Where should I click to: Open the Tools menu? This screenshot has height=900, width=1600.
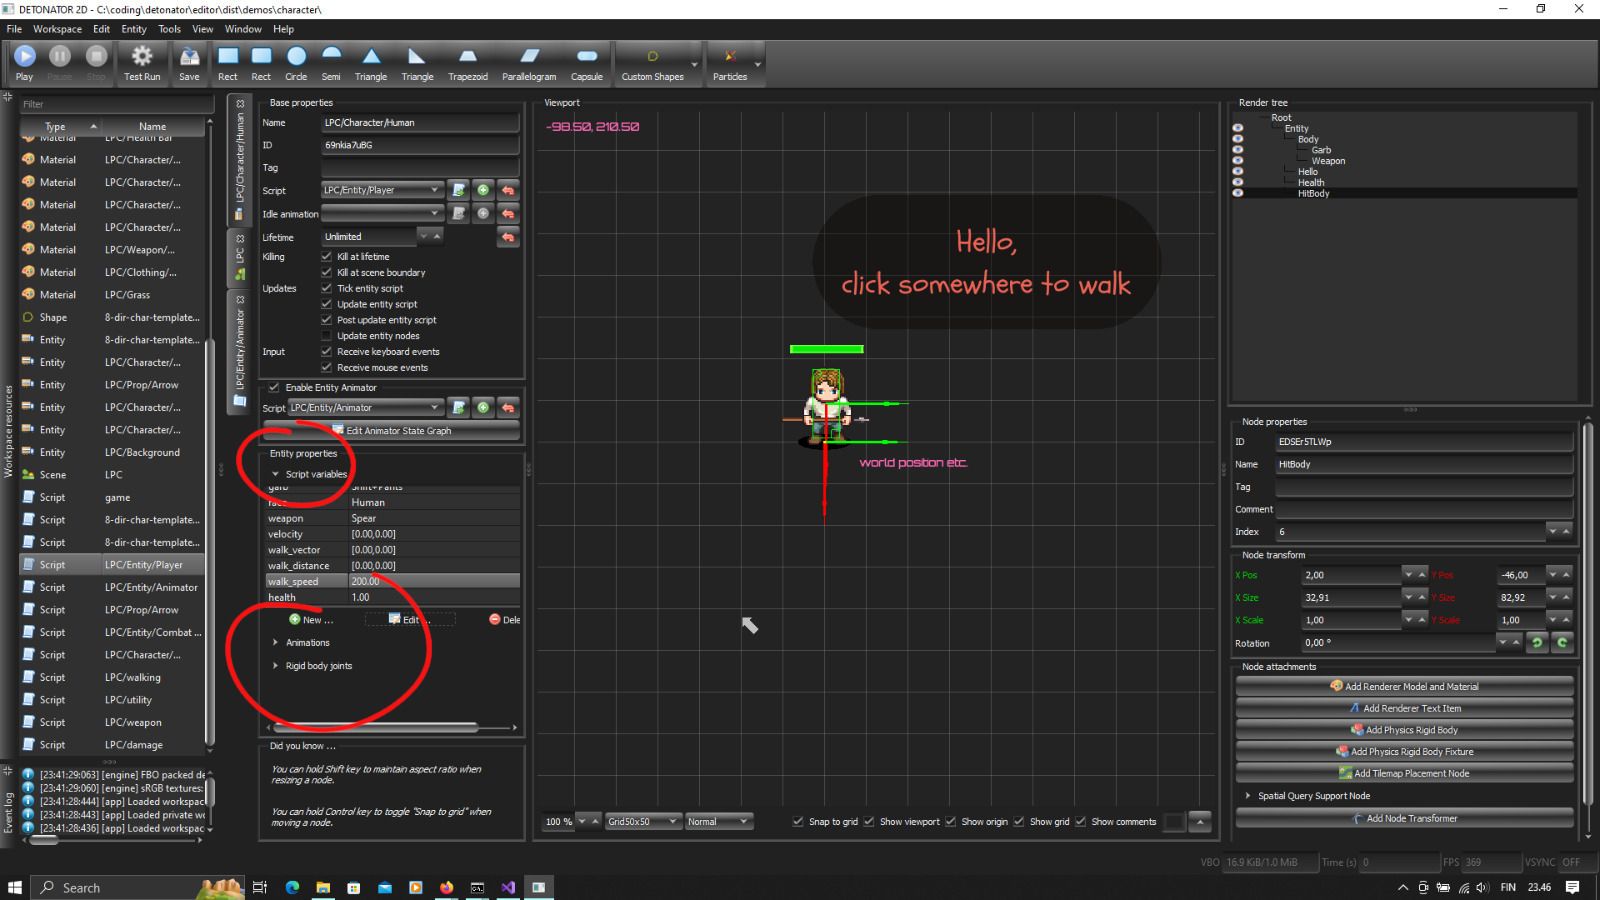[170, 29]
